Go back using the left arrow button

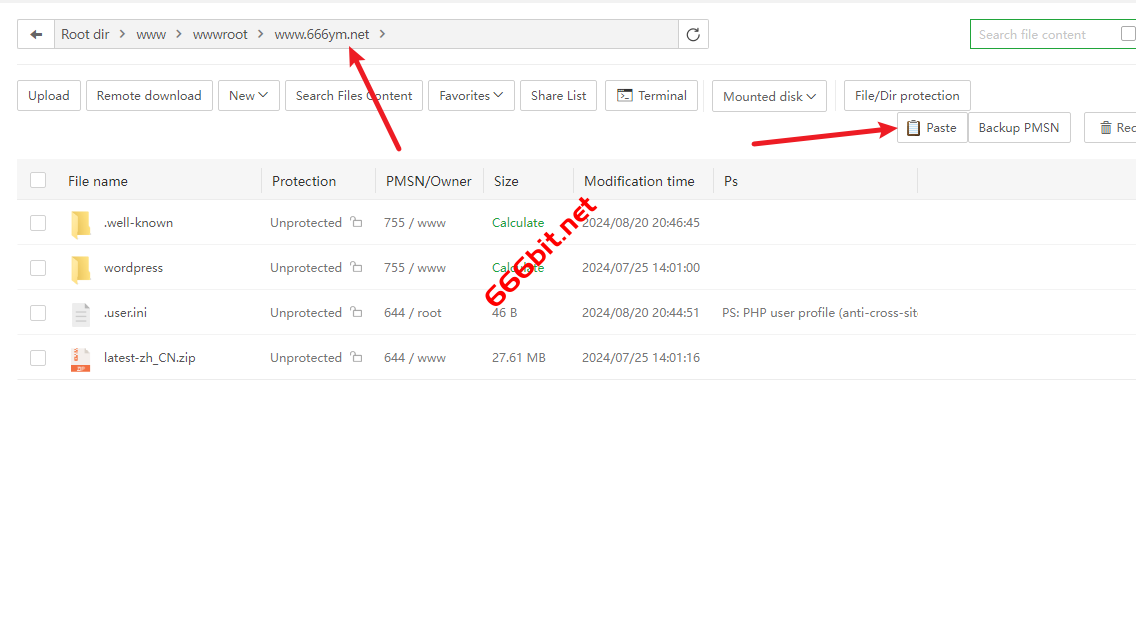pyautogui.click(x=35, y=33)
